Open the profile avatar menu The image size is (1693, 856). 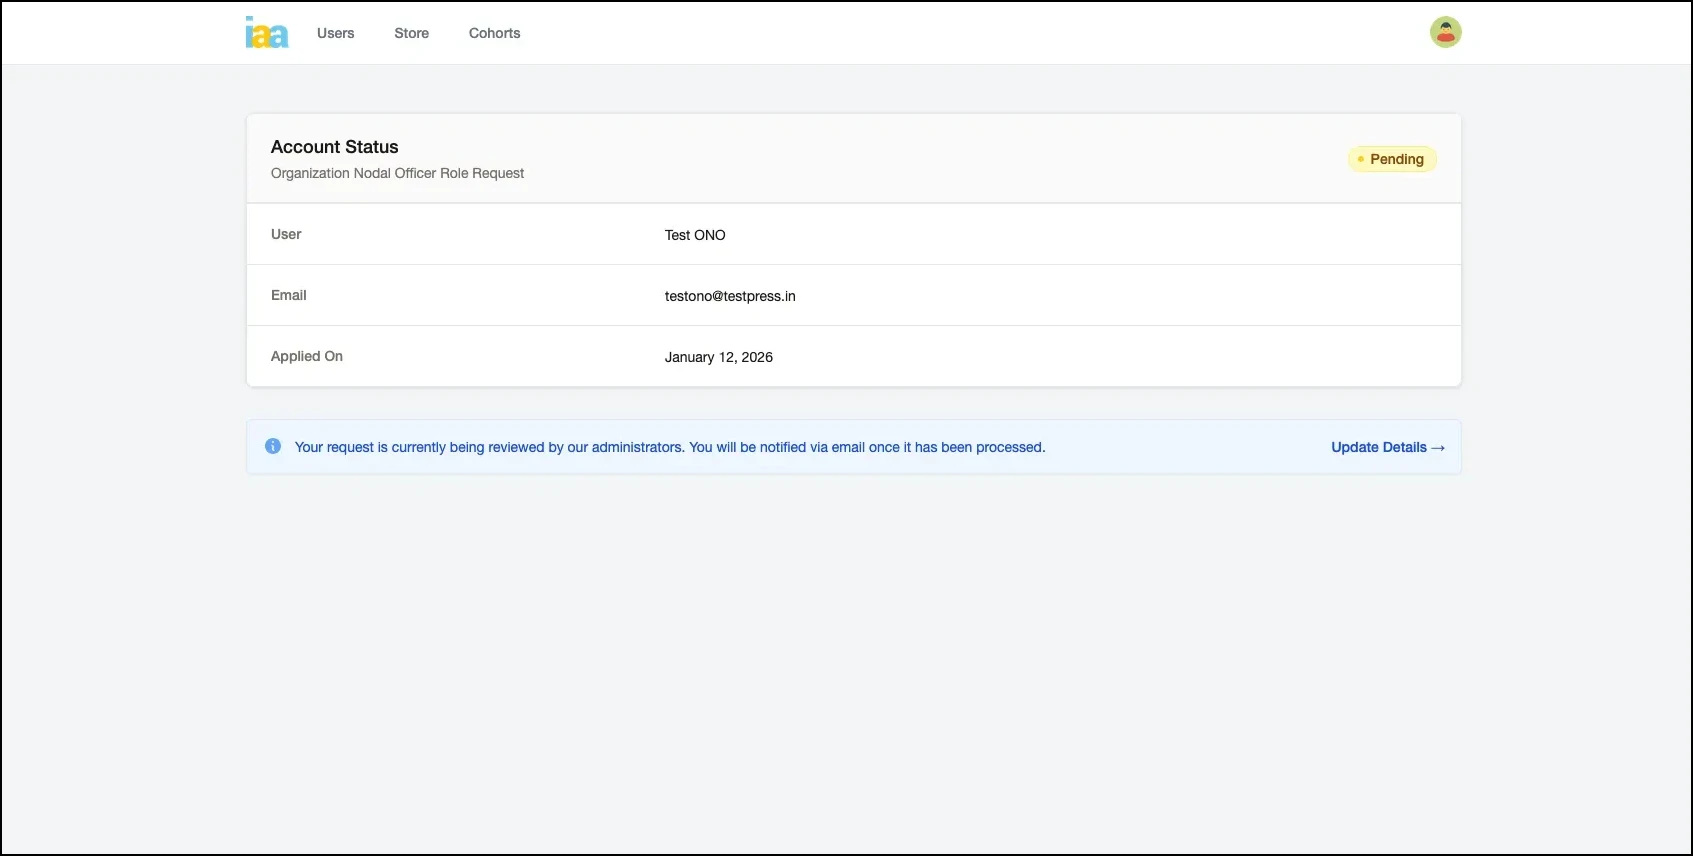(x=1445, y=33)
